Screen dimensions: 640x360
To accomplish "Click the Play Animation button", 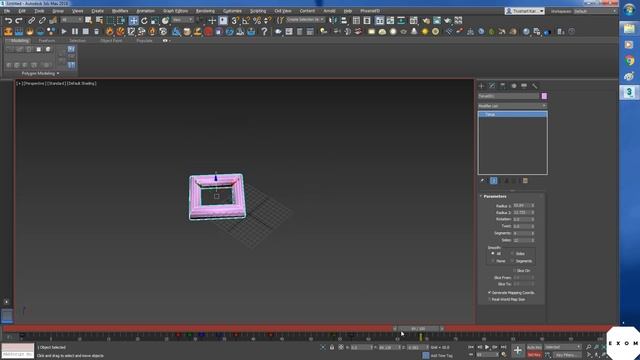I will pyautogui.click(x=487, y=347).
